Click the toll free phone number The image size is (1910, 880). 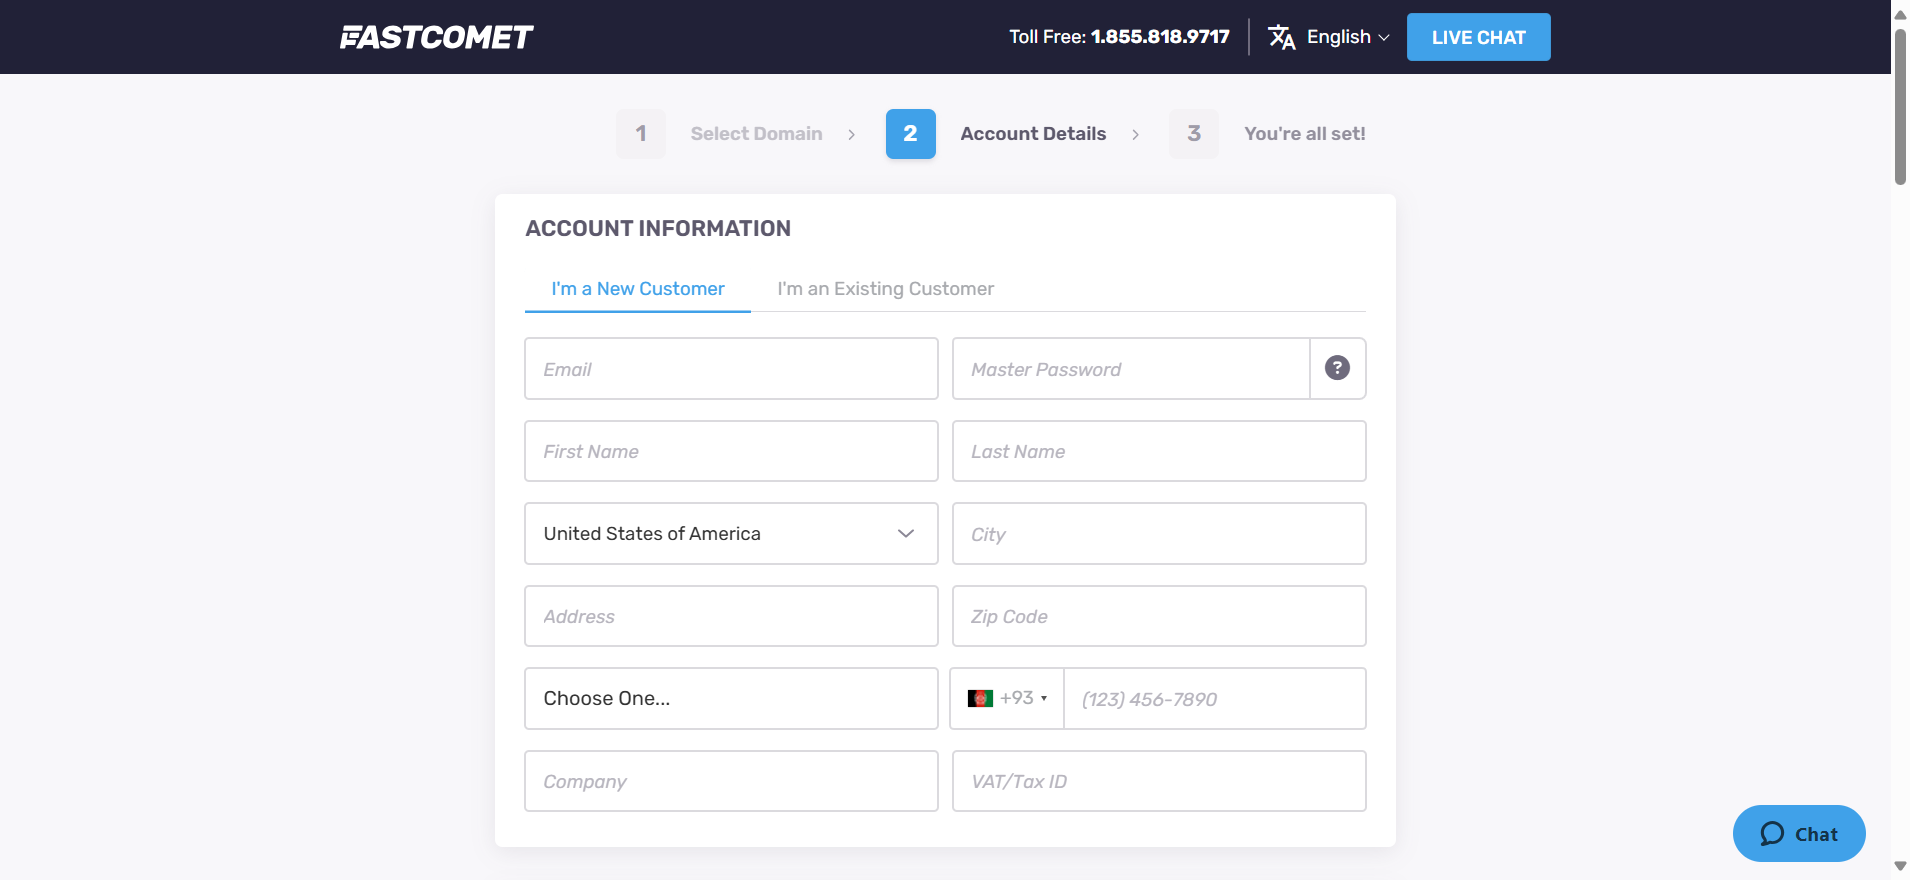click(1160, 36)
